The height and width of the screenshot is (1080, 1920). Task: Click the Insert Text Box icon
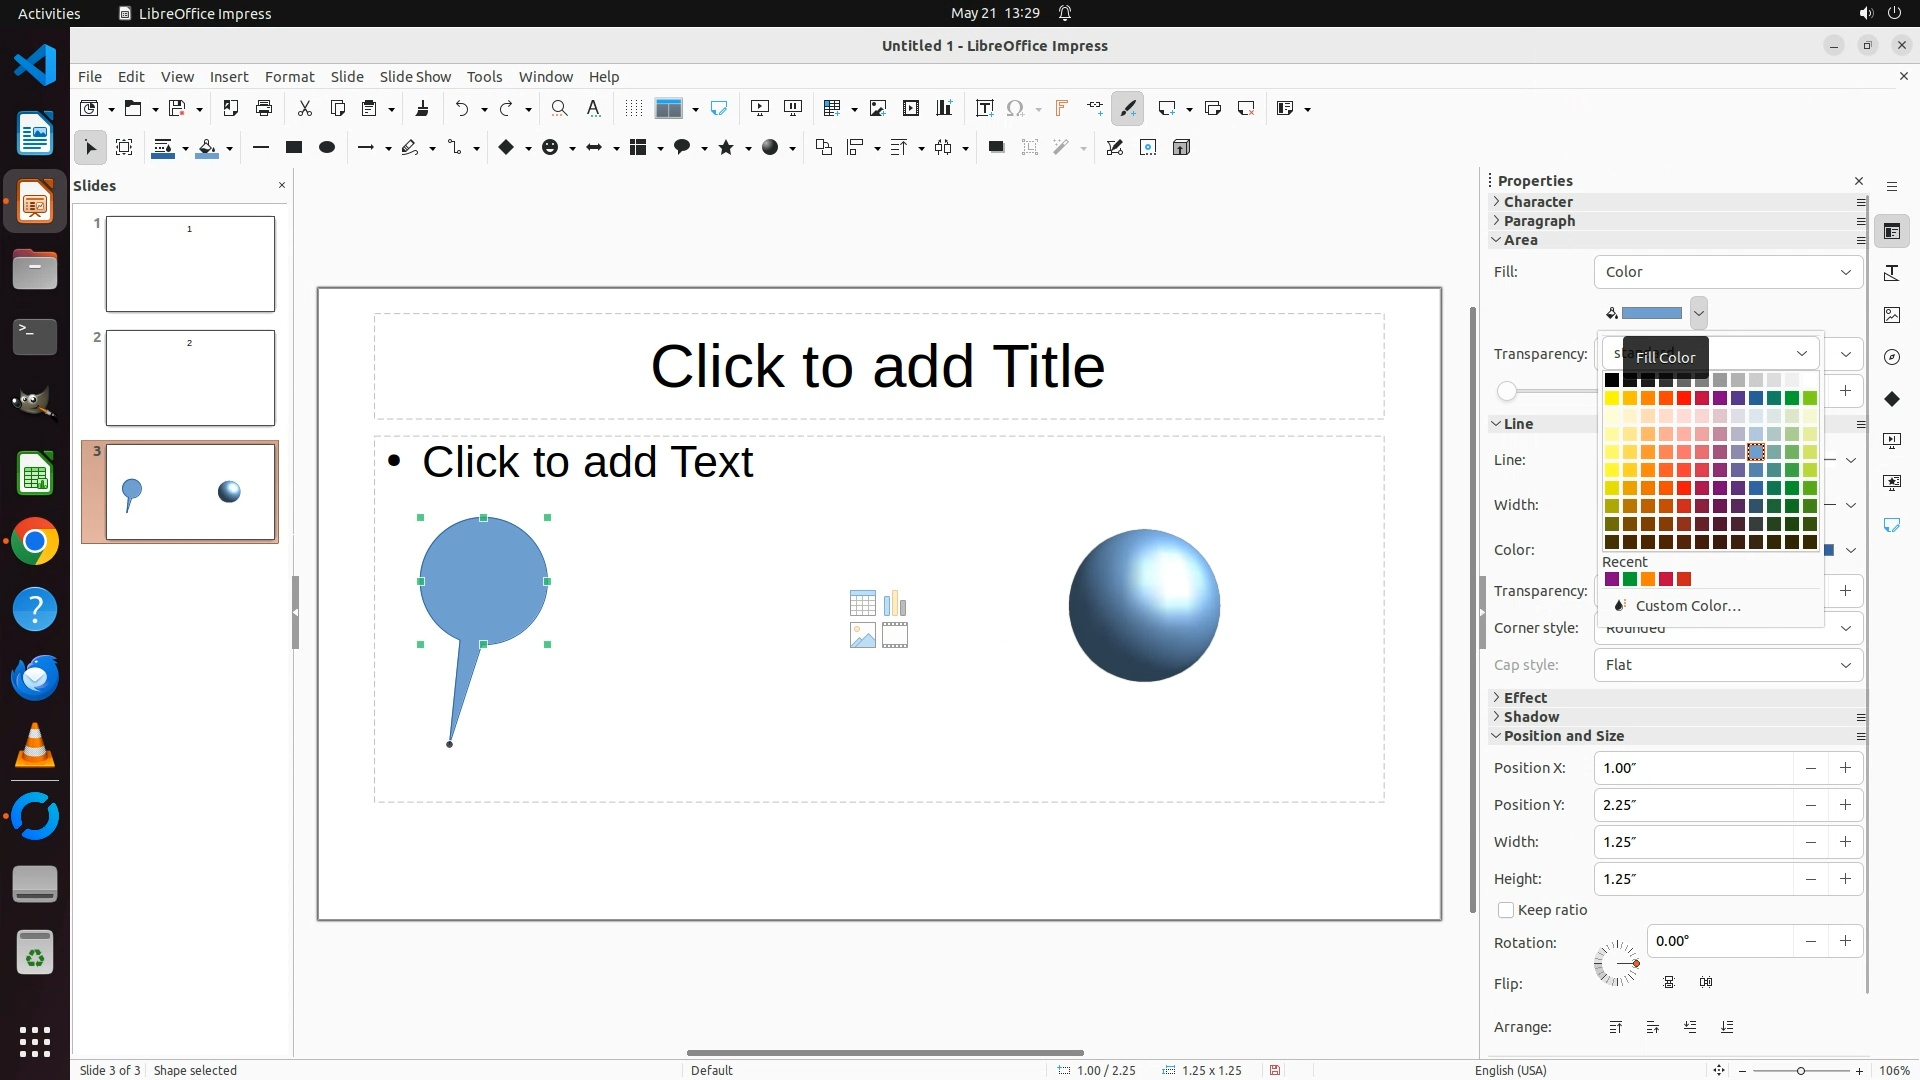(x=984, y=108)
